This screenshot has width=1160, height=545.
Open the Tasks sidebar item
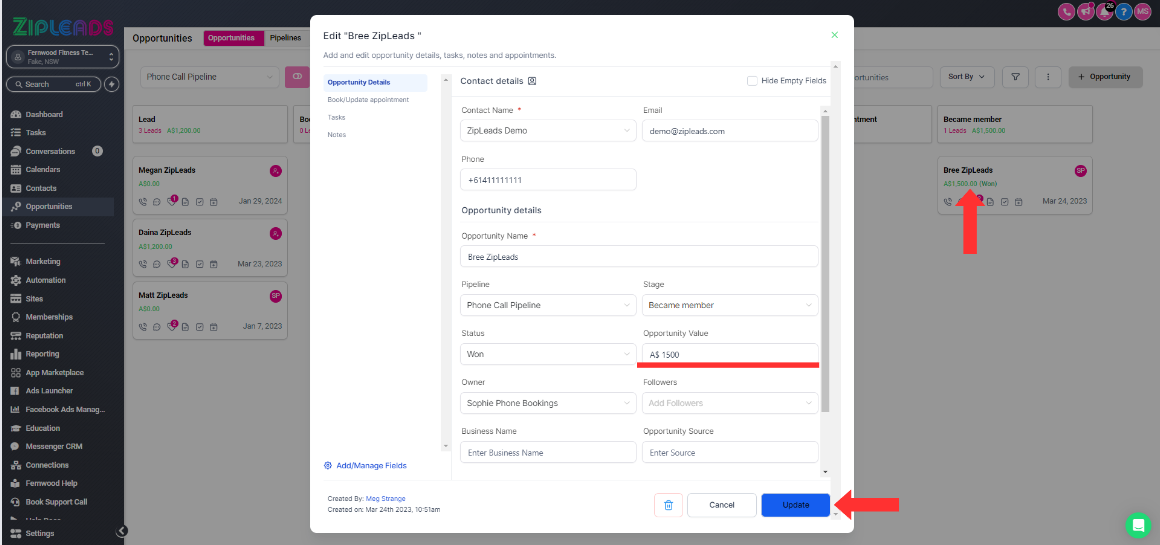(36, 132)
